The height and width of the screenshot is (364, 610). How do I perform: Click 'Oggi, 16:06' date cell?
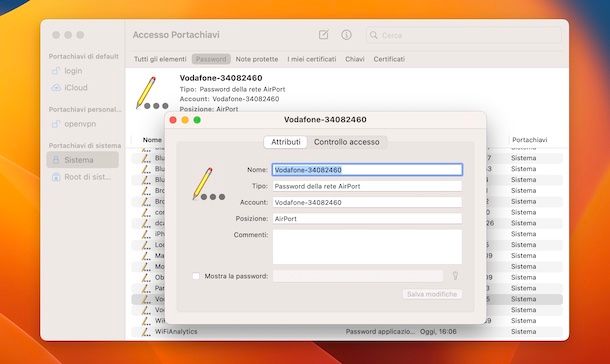(x=438, y=331)
